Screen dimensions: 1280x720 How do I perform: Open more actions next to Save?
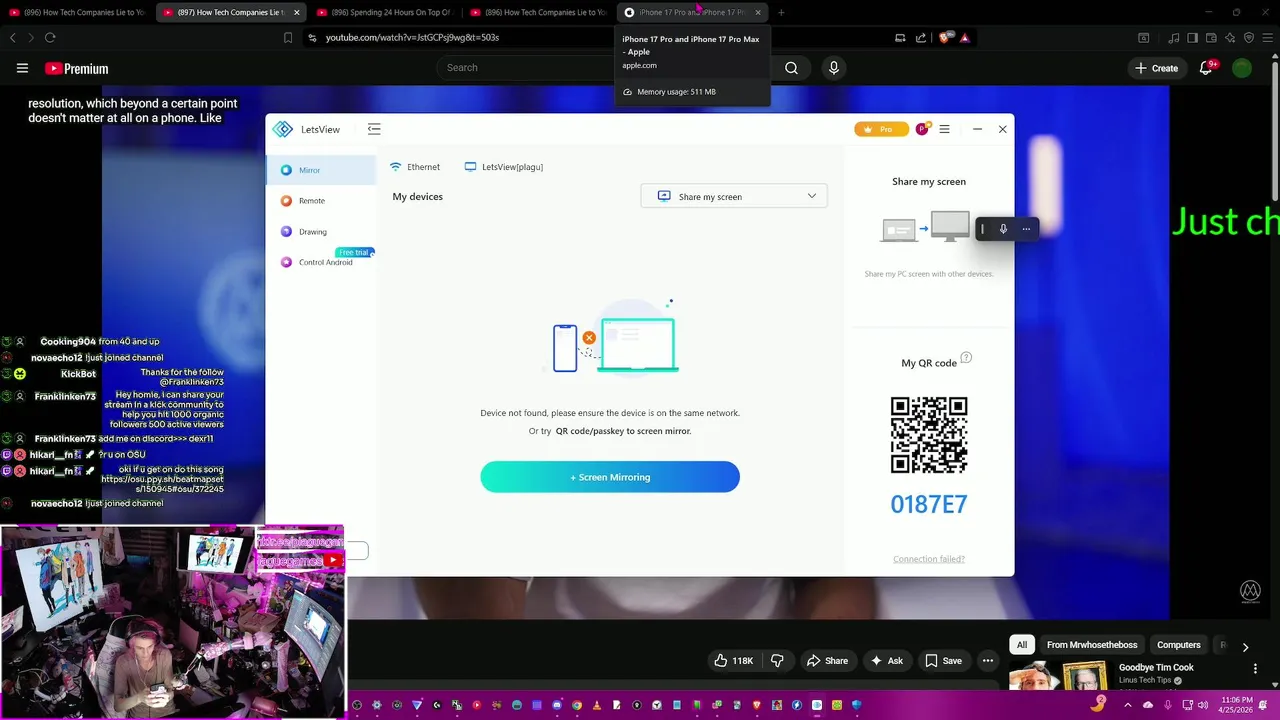tap(988, 660)
